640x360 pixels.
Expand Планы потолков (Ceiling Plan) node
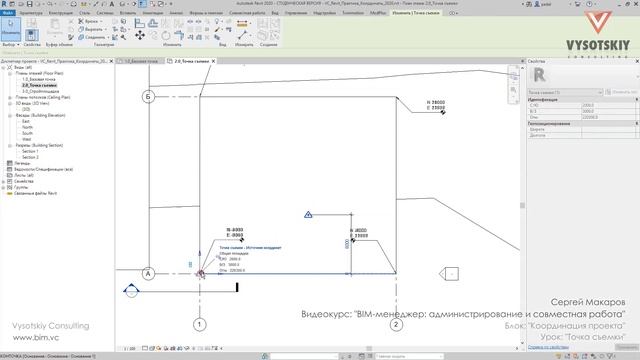10,98
